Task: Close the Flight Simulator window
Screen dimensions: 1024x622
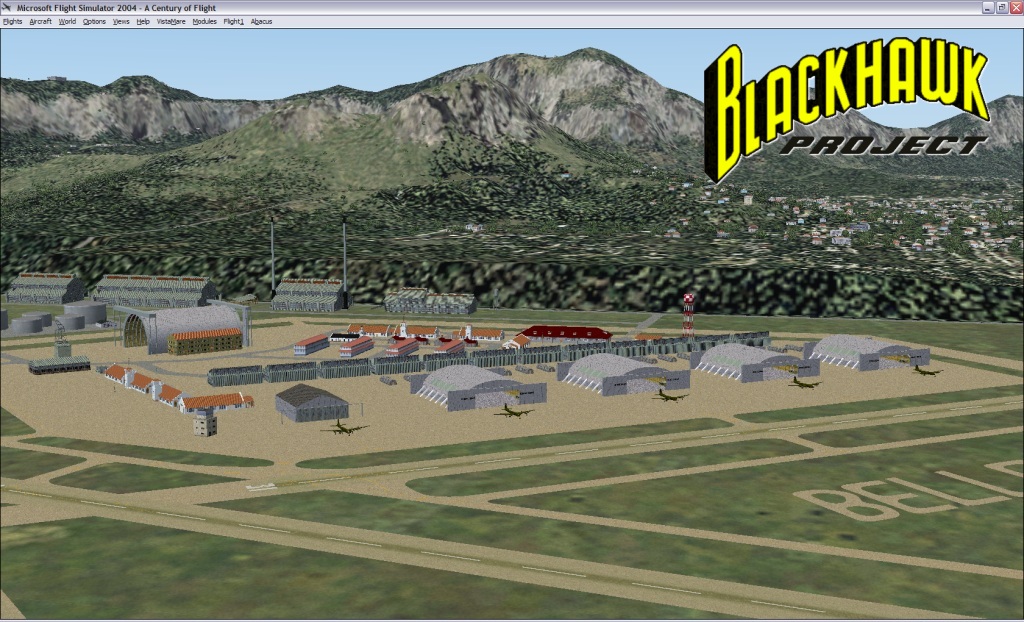Action: click(x=1016, y=8)
